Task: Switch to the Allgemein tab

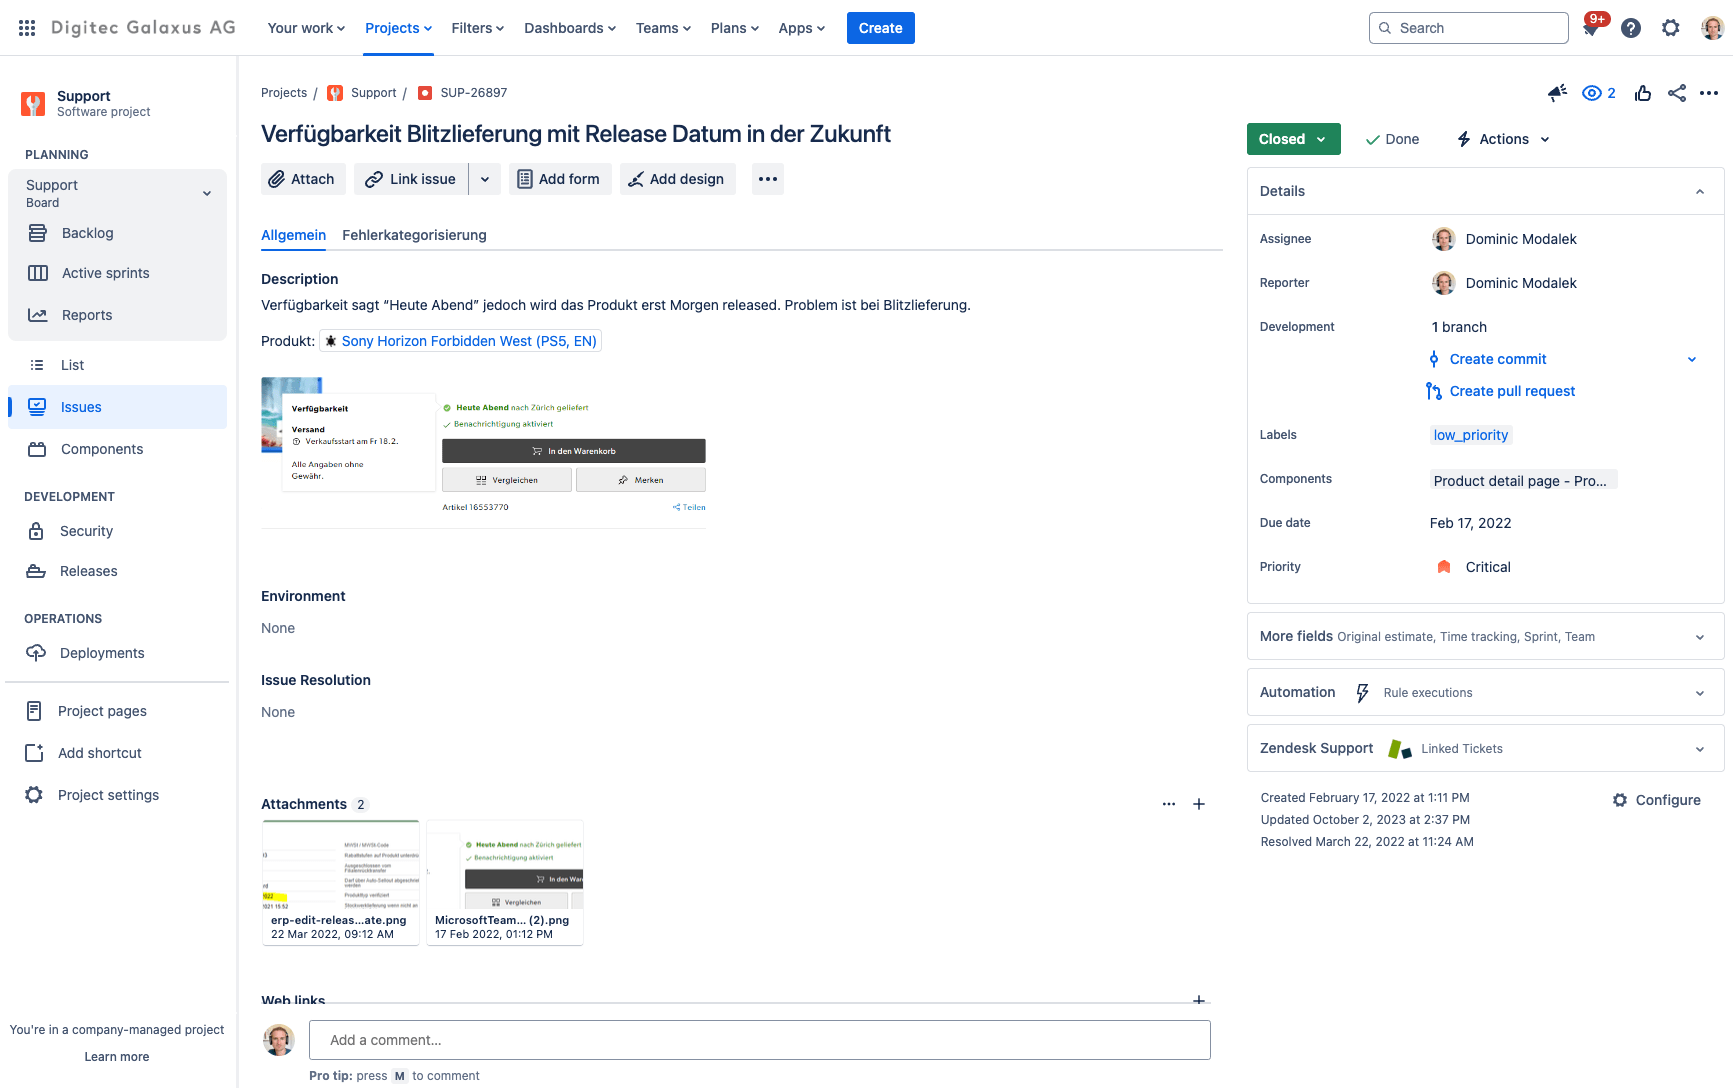Action: [293, 235]
